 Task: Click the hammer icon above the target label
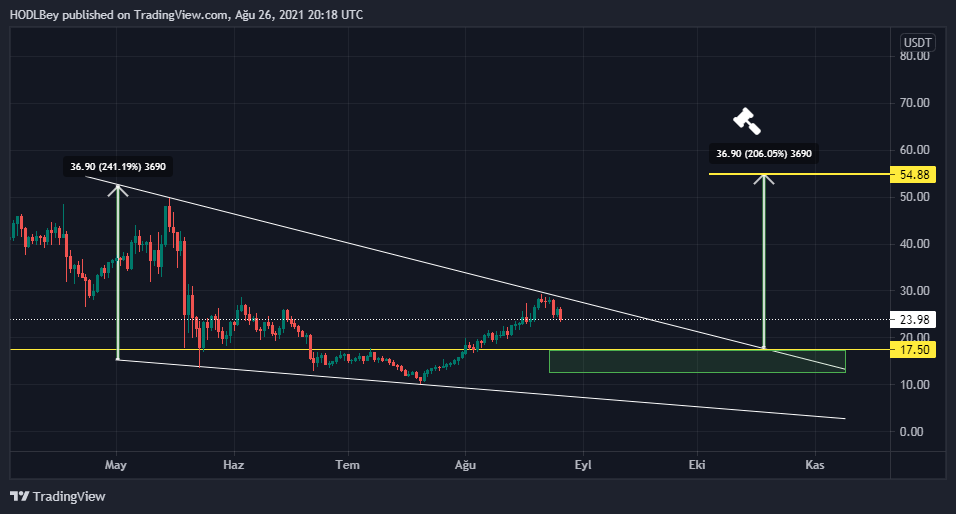[x=747, y=121]
